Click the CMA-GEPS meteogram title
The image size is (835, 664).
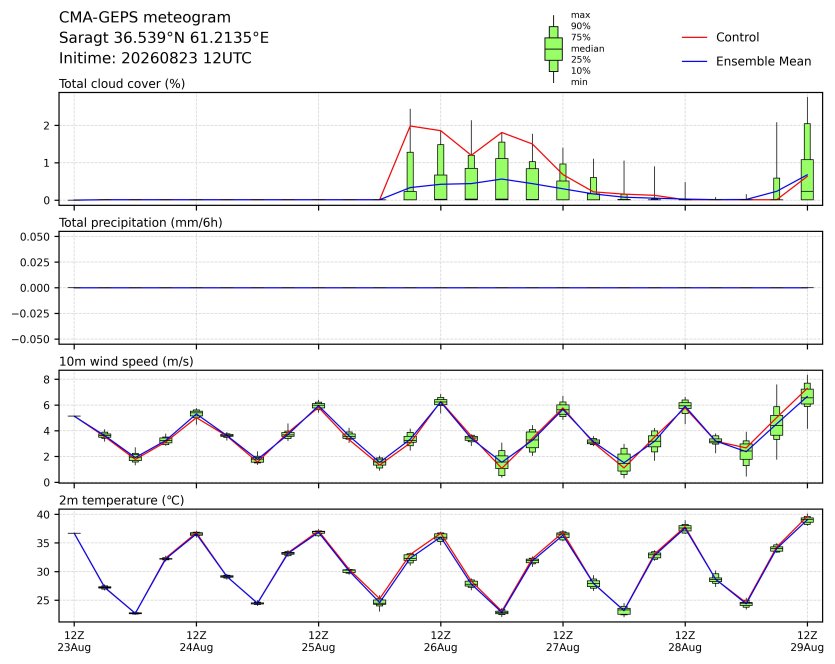[x=145, y=18]
